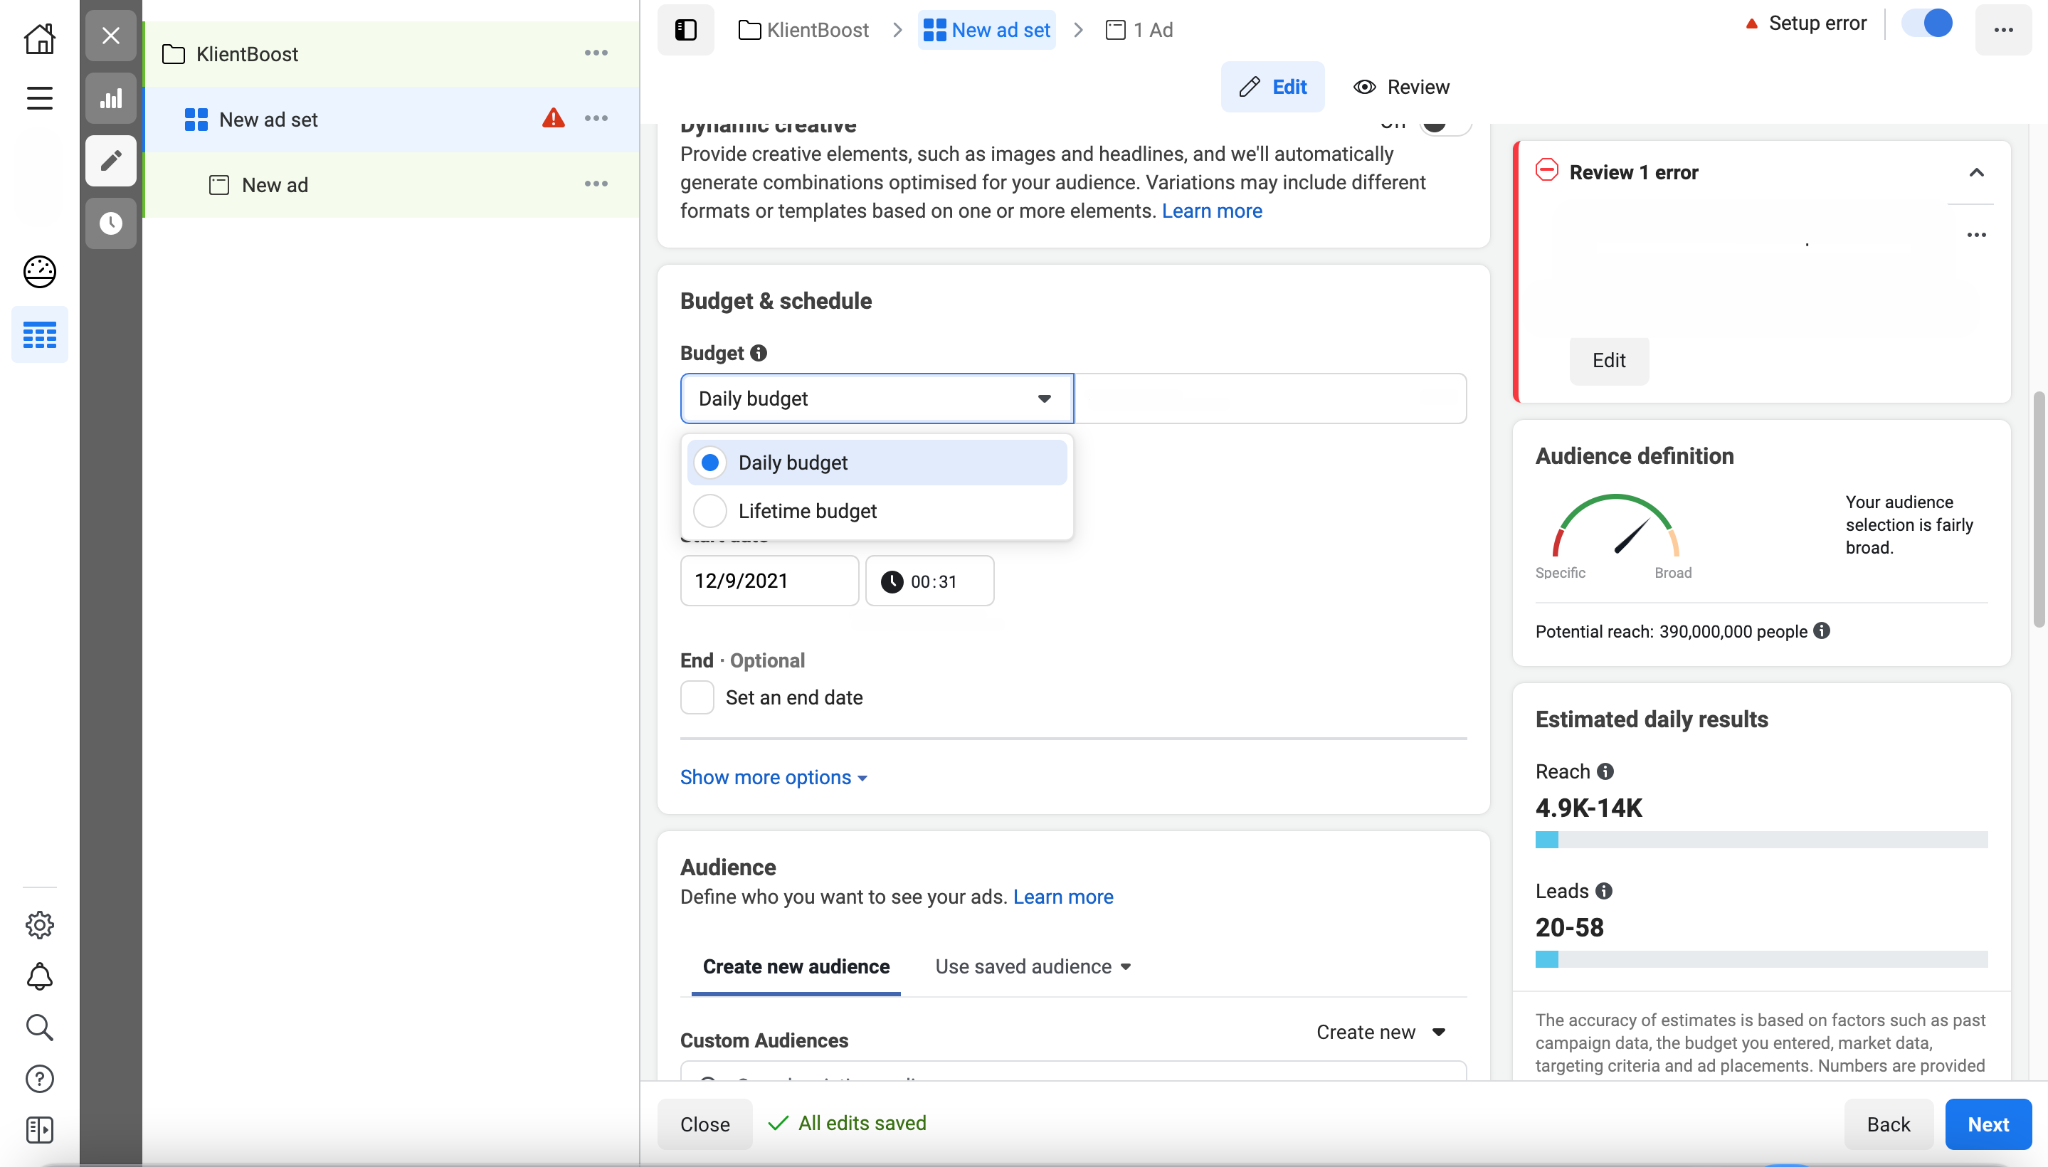Collapse the Review 1 error panel
Viewport: 2048px width, 1167px height.
click(x=1976, y=173)
